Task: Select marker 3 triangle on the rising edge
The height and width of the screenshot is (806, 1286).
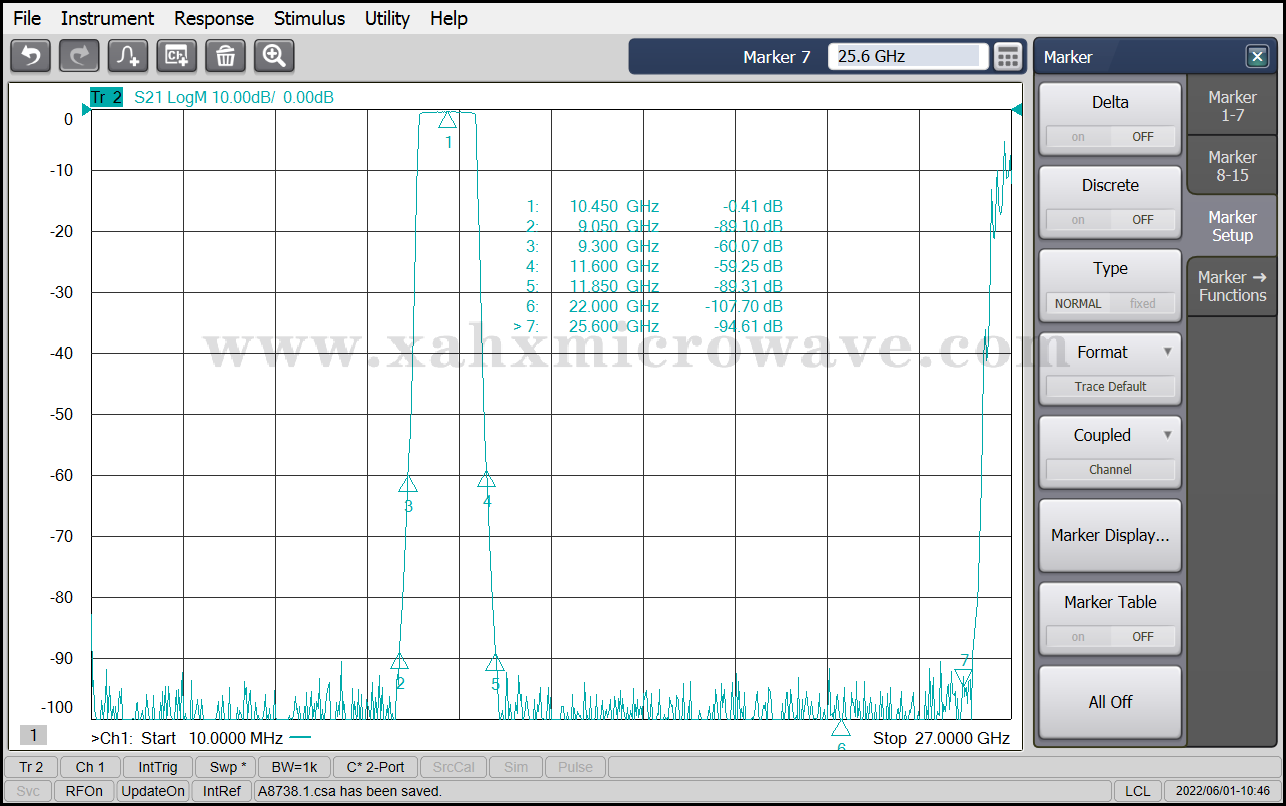Action: coord(408,483)
